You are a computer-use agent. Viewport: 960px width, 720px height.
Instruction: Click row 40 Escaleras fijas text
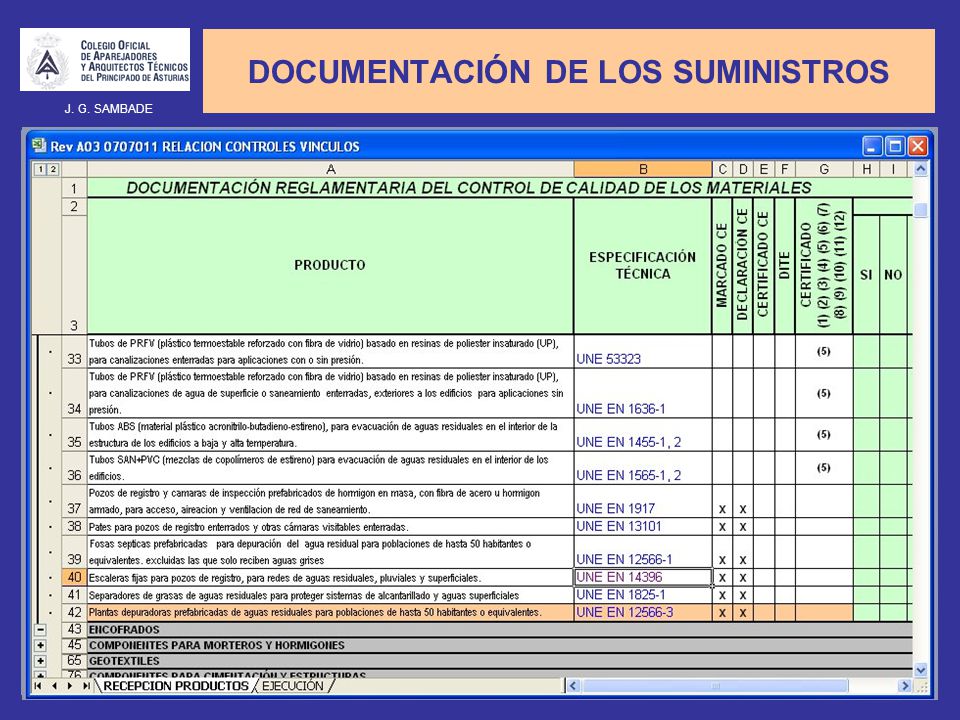[x=285, y=578]
